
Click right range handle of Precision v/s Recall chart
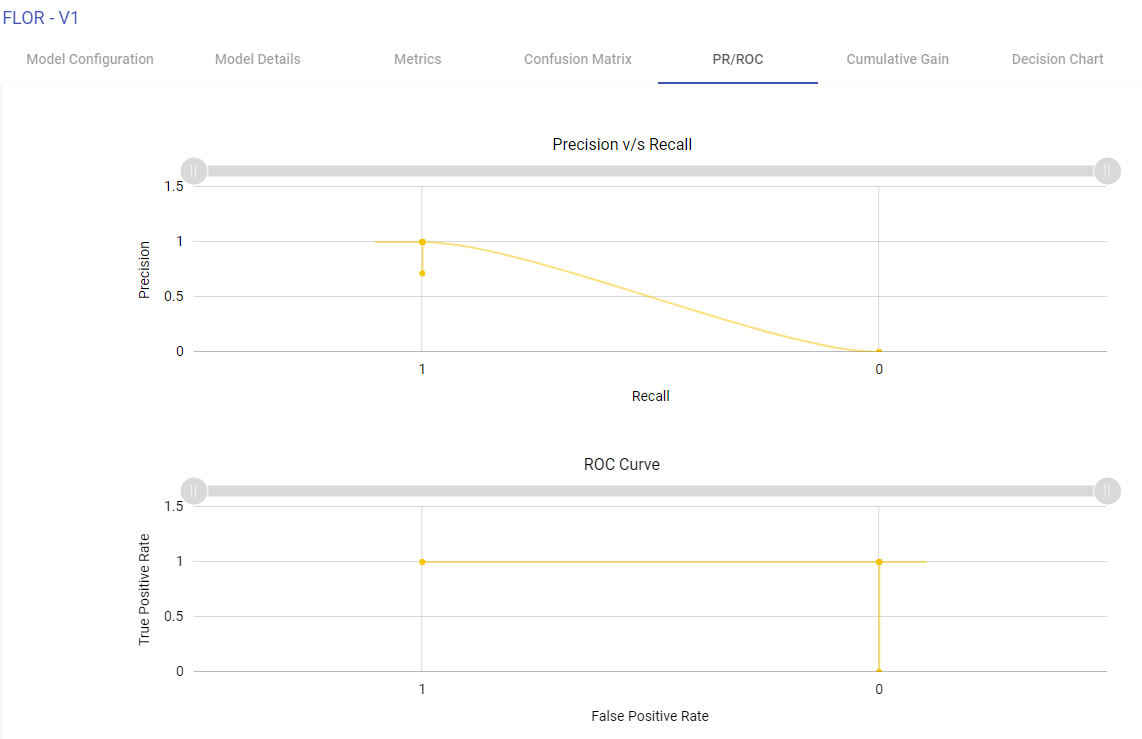click(1107, 171)
